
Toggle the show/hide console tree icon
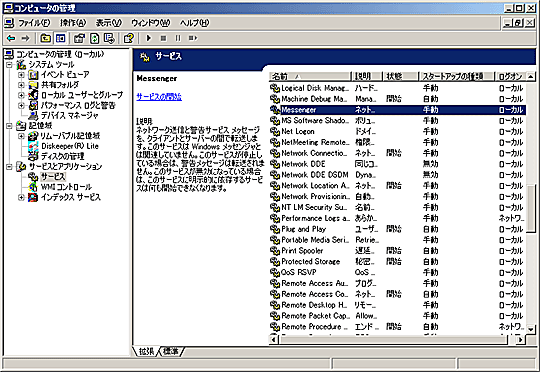61,38
